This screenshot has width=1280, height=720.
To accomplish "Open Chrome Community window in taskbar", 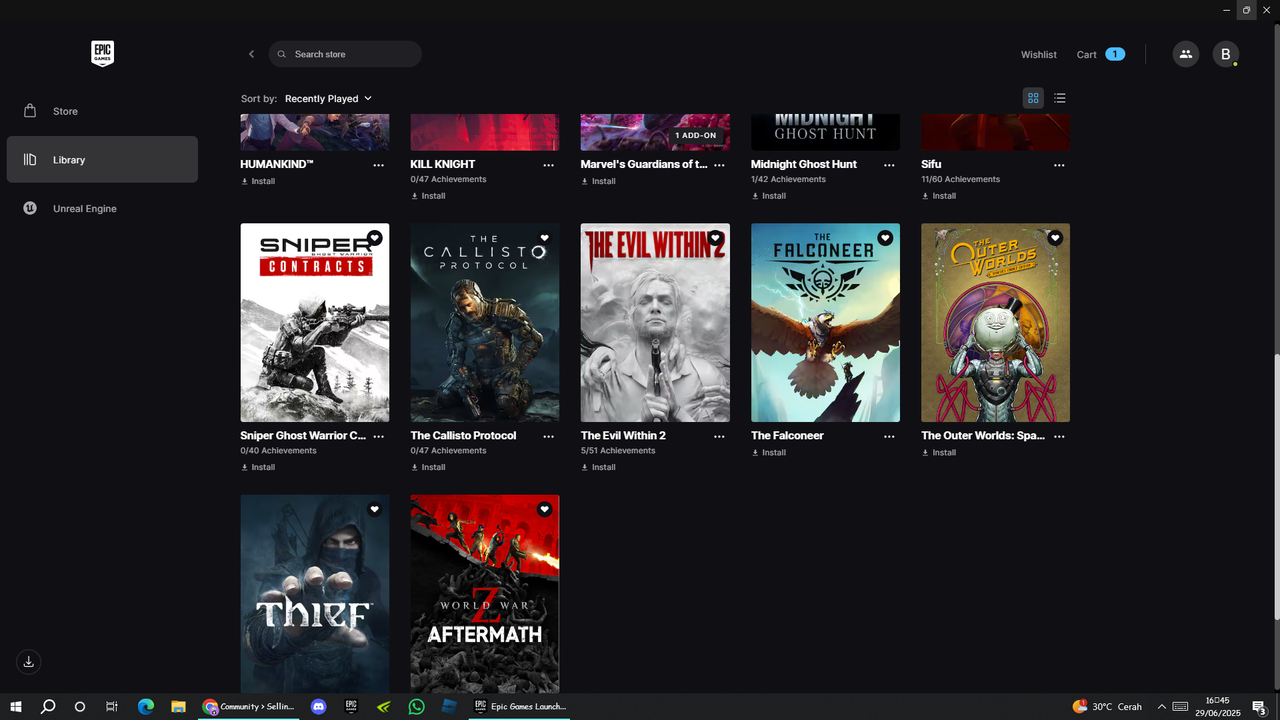I will [248, 707].
